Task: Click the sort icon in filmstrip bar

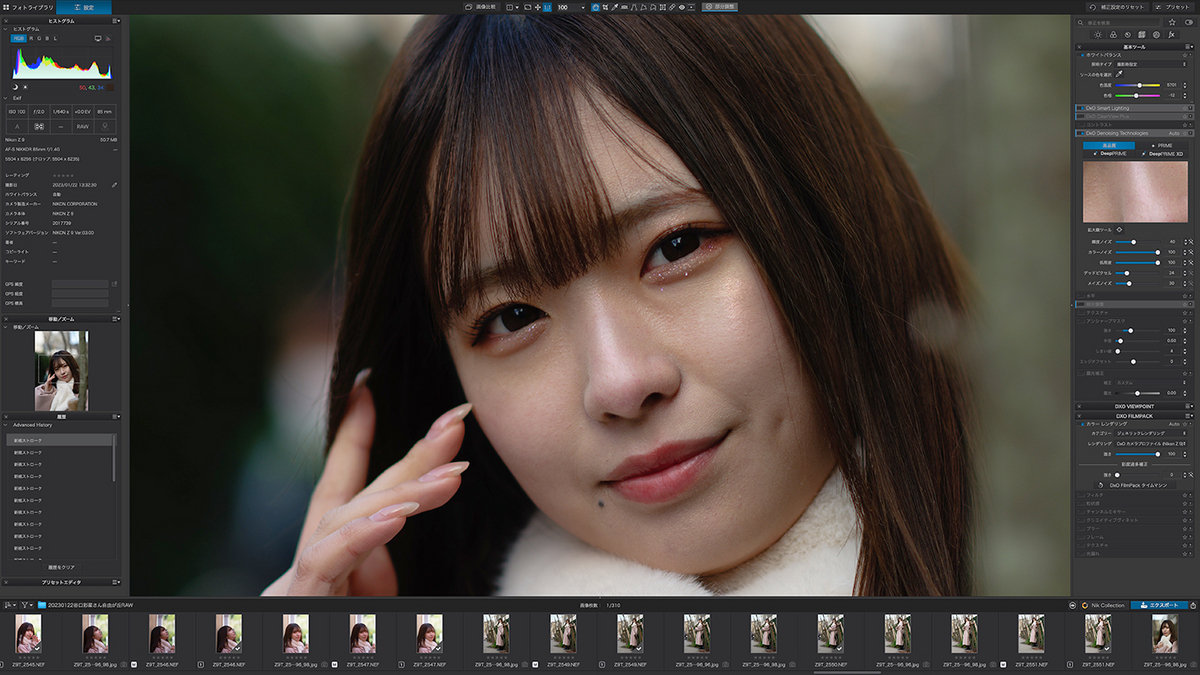Action: [x=9, y=605]
